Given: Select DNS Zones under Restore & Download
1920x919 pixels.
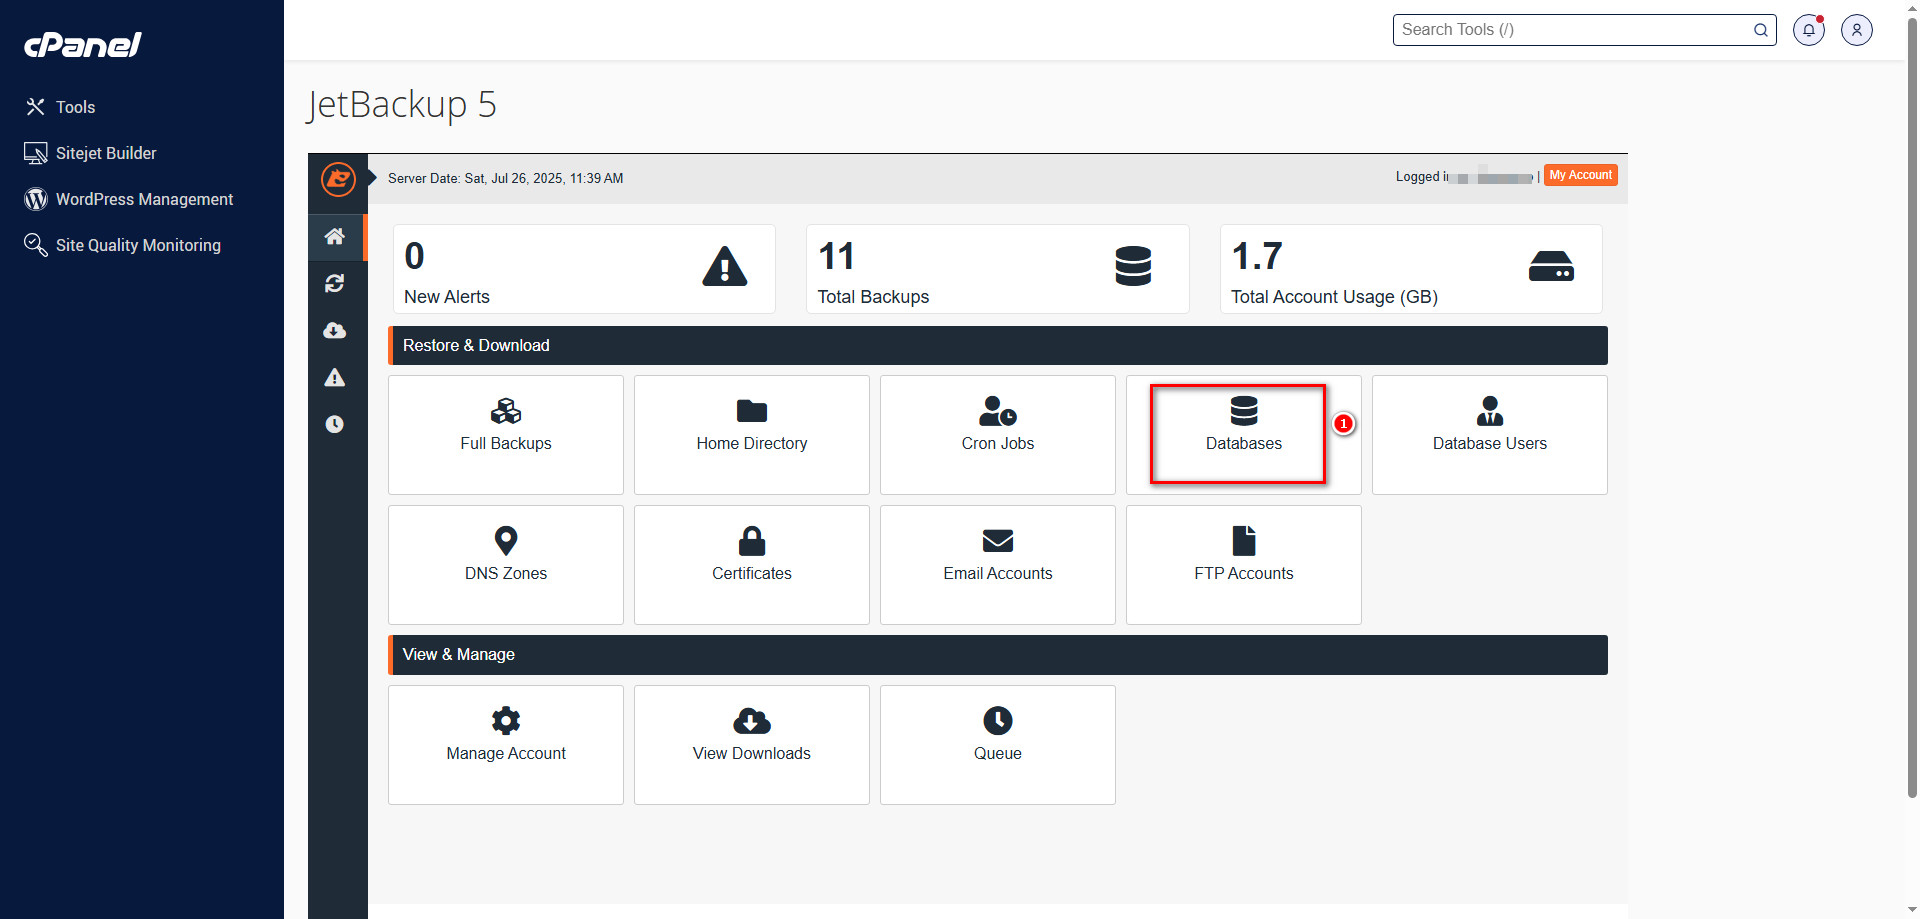Looking at the screenshot, I should point(505,564).
